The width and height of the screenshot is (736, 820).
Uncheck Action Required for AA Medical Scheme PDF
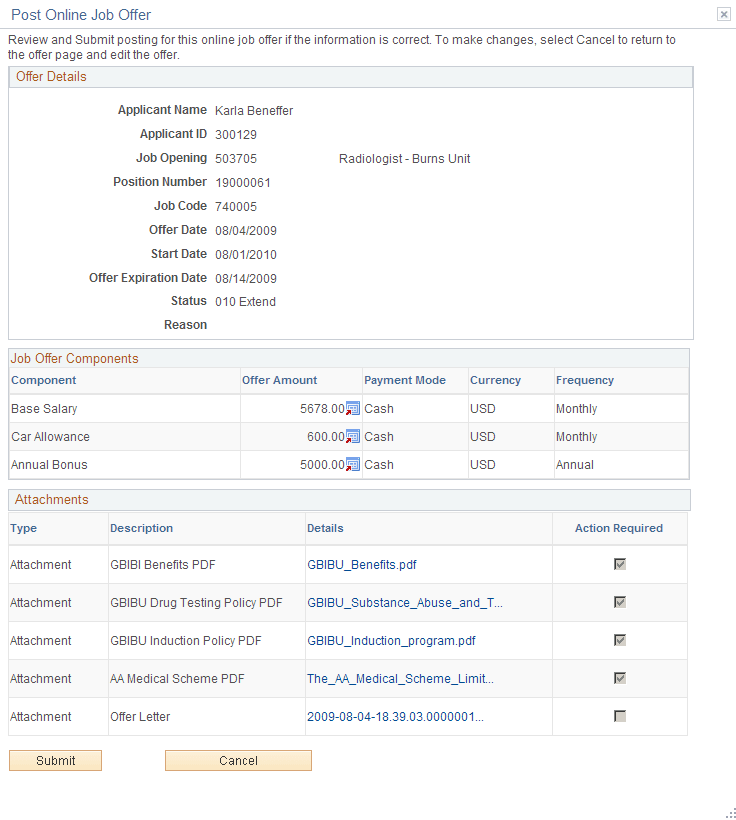coord(619,678)
